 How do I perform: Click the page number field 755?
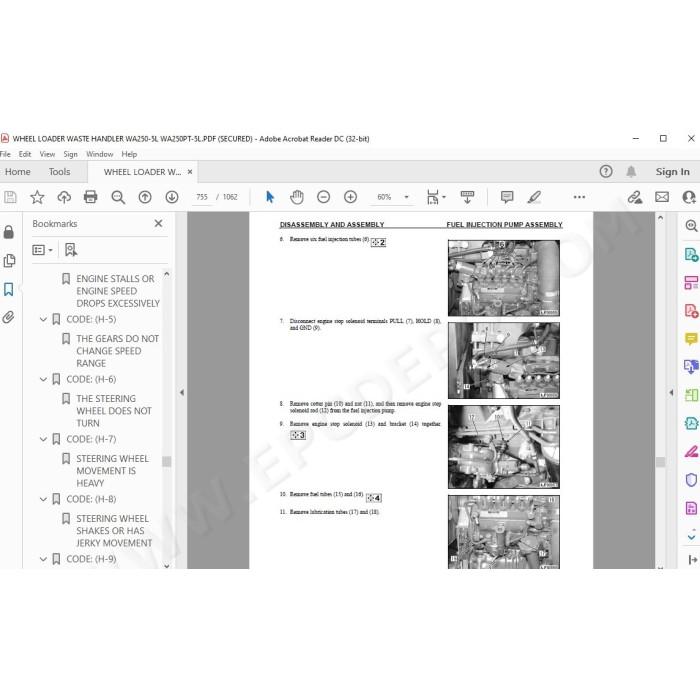click(x=202, y=197)
